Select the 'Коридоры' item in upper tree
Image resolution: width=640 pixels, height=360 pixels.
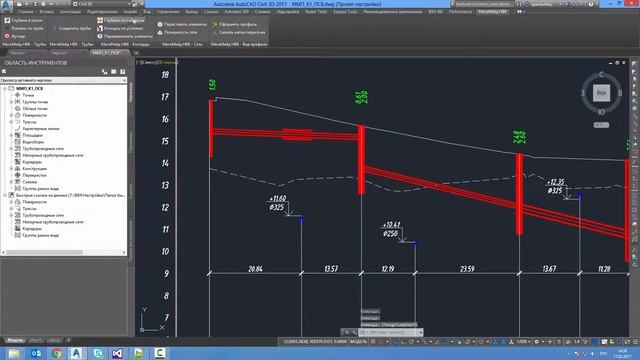pyautogui.click(x=32, y=162)
